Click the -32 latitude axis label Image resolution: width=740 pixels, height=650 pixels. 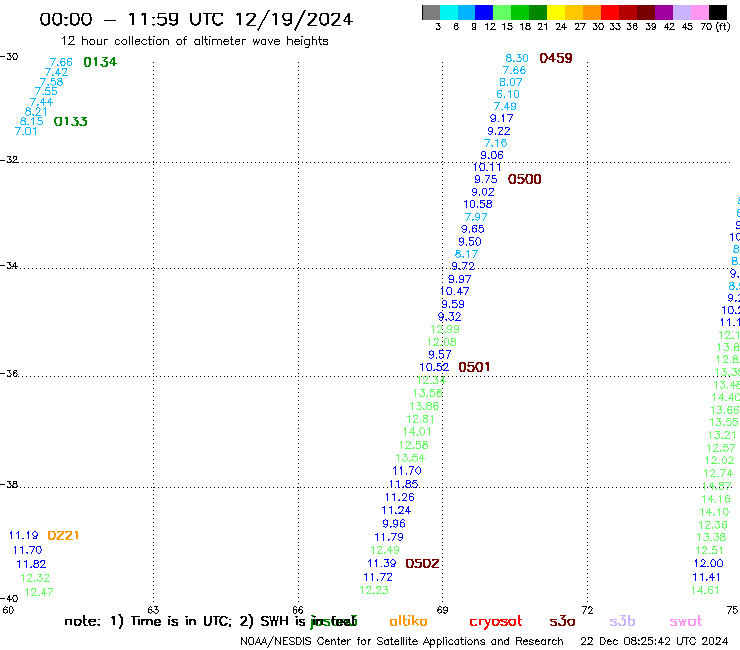click(9, 160)
